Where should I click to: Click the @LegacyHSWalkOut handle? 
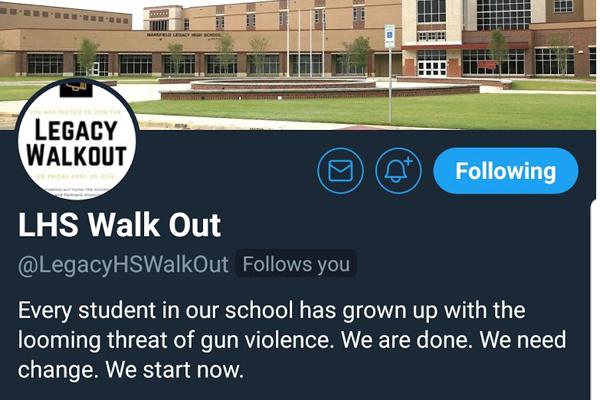[x=123, y=264]
